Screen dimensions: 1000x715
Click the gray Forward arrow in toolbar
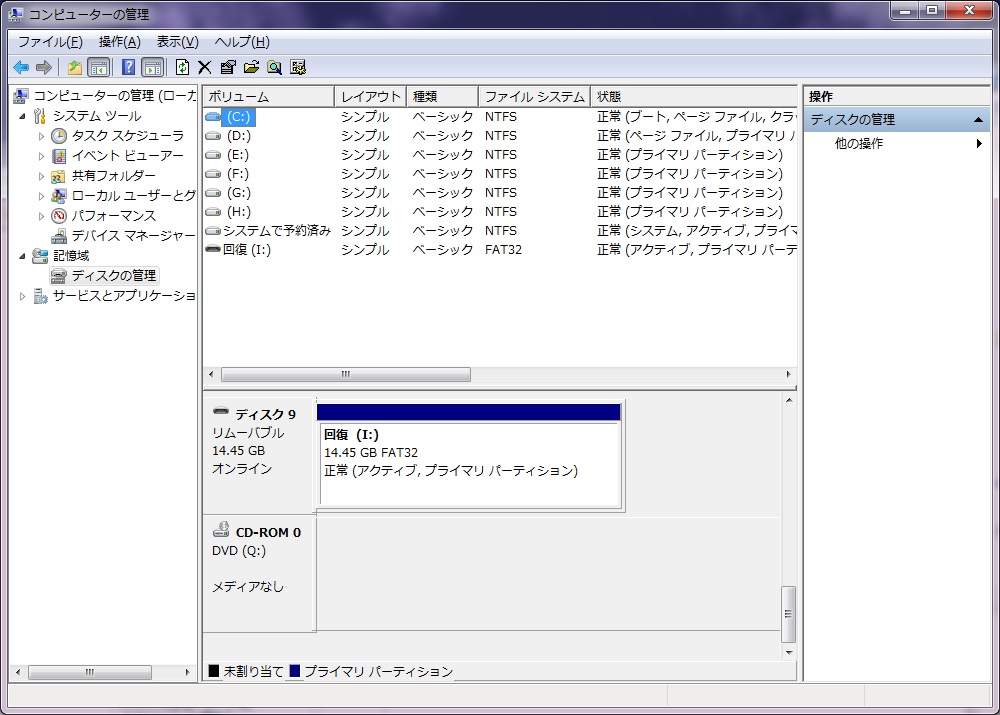pyautogui.click(x=43, y=67)
